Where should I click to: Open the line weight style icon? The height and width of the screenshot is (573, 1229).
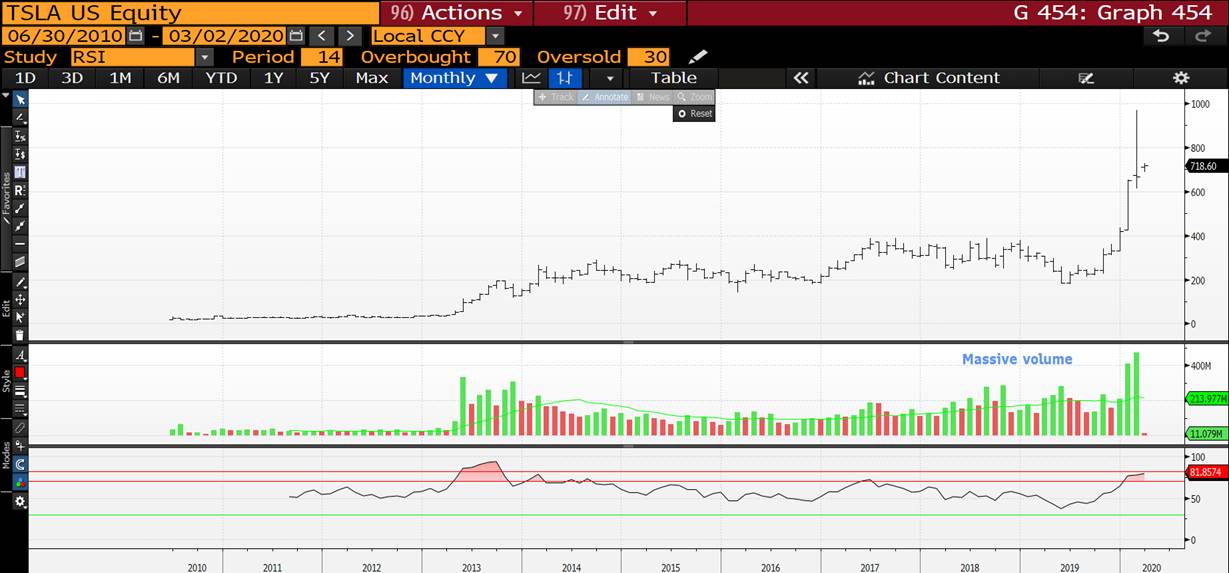coord(20,390)
